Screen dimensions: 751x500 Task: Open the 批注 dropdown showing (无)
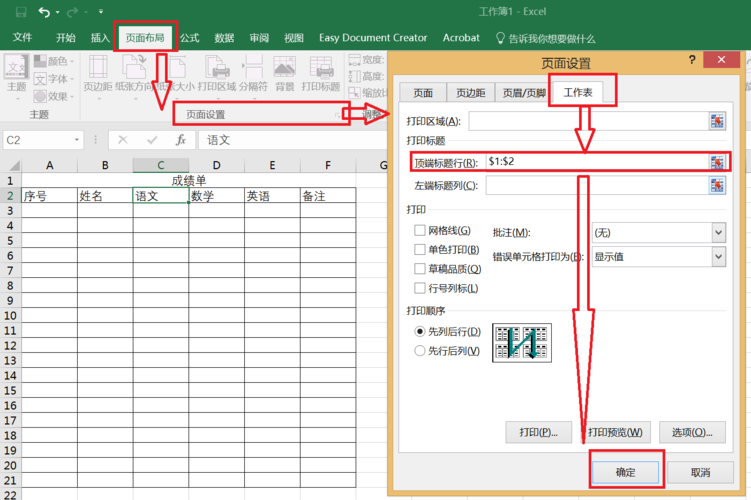pos(659,233)
